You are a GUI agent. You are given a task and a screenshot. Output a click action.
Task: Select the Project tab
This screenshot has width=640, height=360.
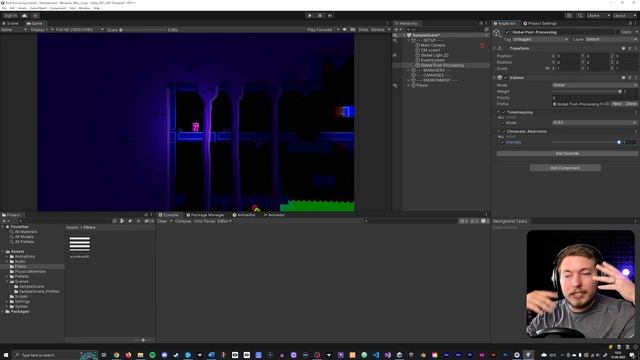click(x=11, y=215)
